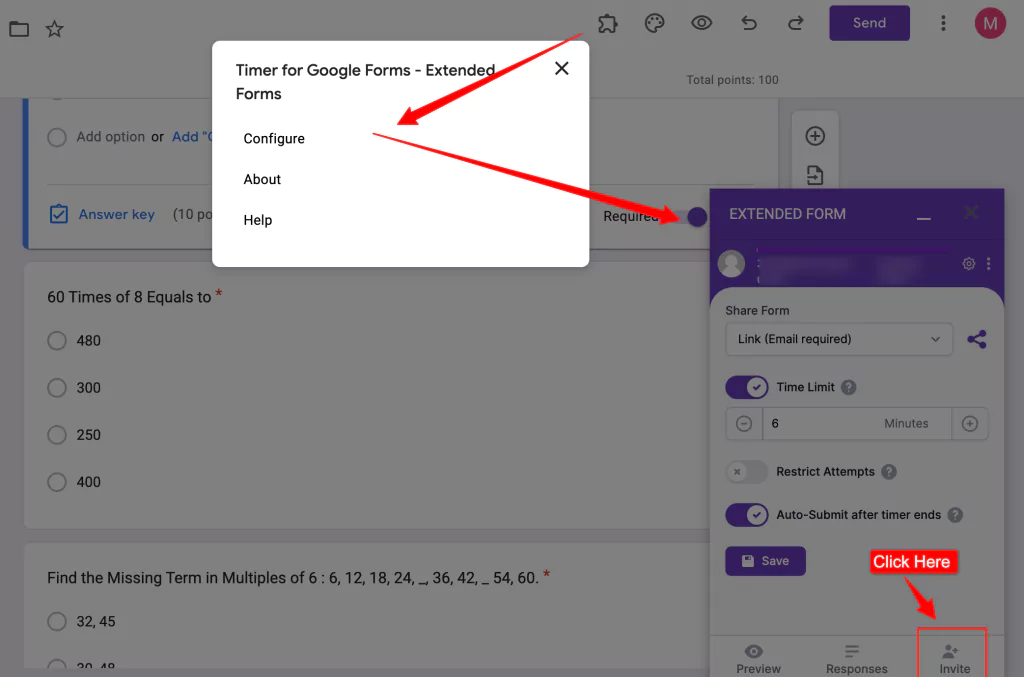The width and height of the screenshot is (1024, 677).
Task: Open the kebab menu in Extended Form header
Action: [x=988, y=263]
